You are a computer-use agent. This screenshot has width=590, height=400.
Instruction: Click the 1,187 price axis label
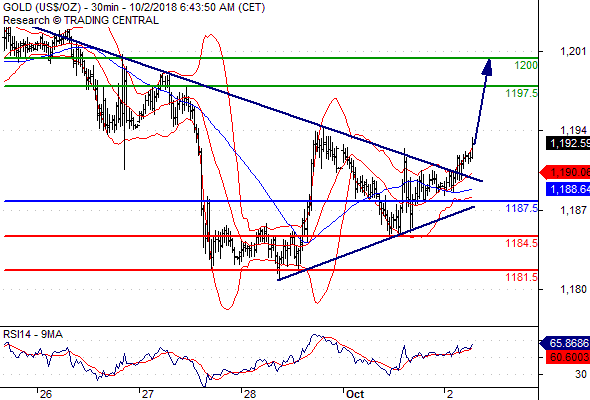click(573, 210)
